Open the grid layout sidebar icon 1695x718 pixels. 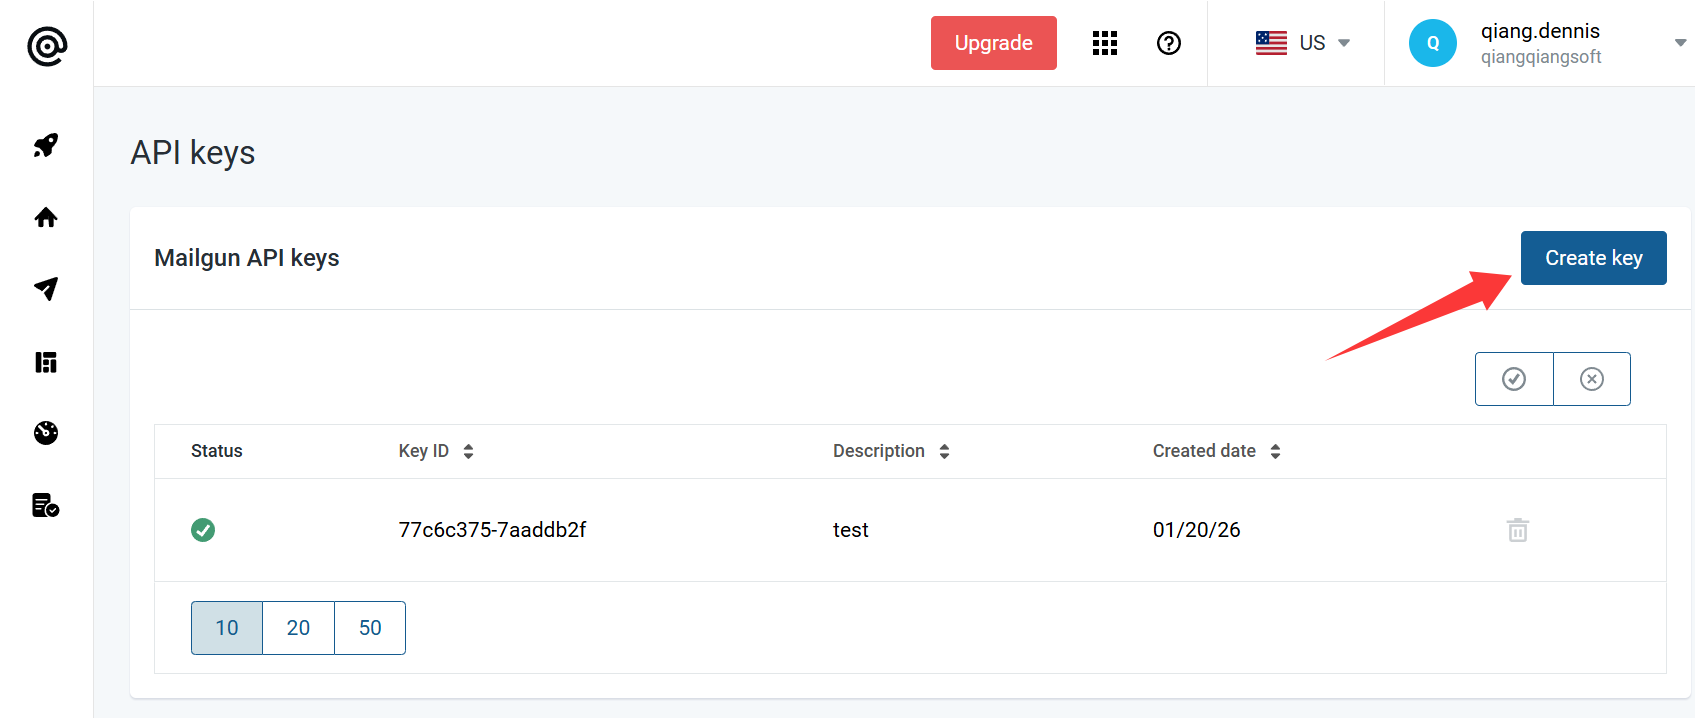pyautogui.click(x=46, y=362)
